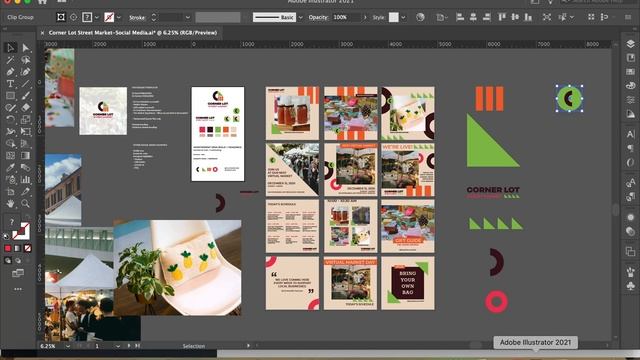Activate the Free Transform tool
This screenshot has height=360, width=640.
[26, 131]
